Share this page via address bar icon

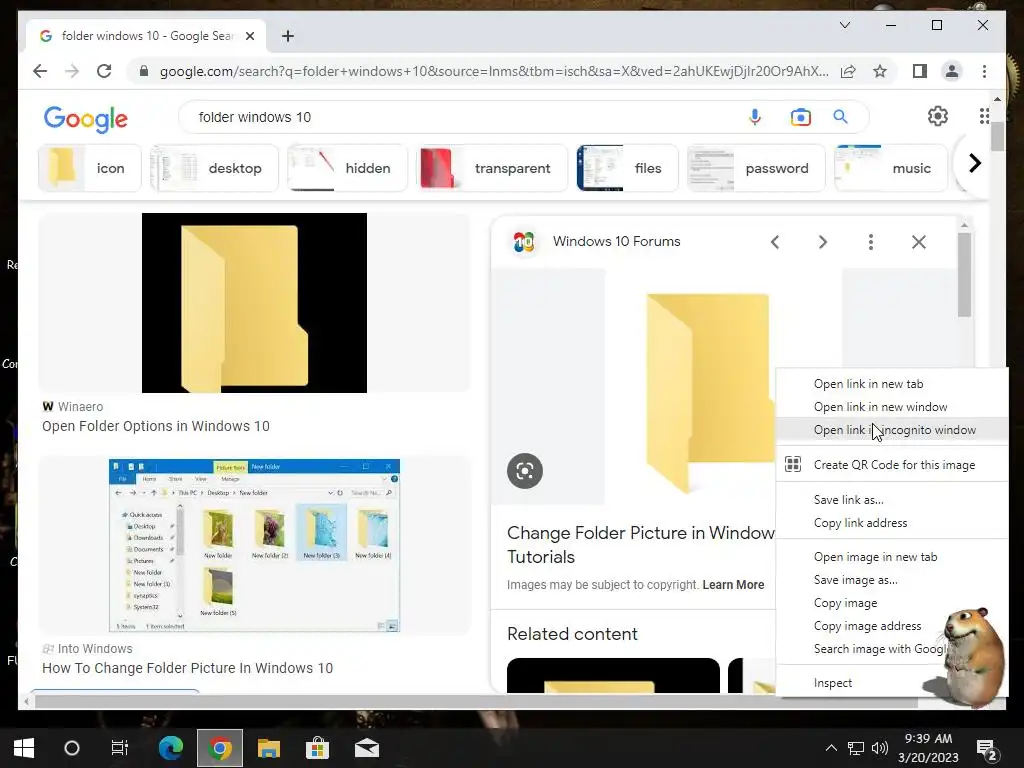point(848,71)
